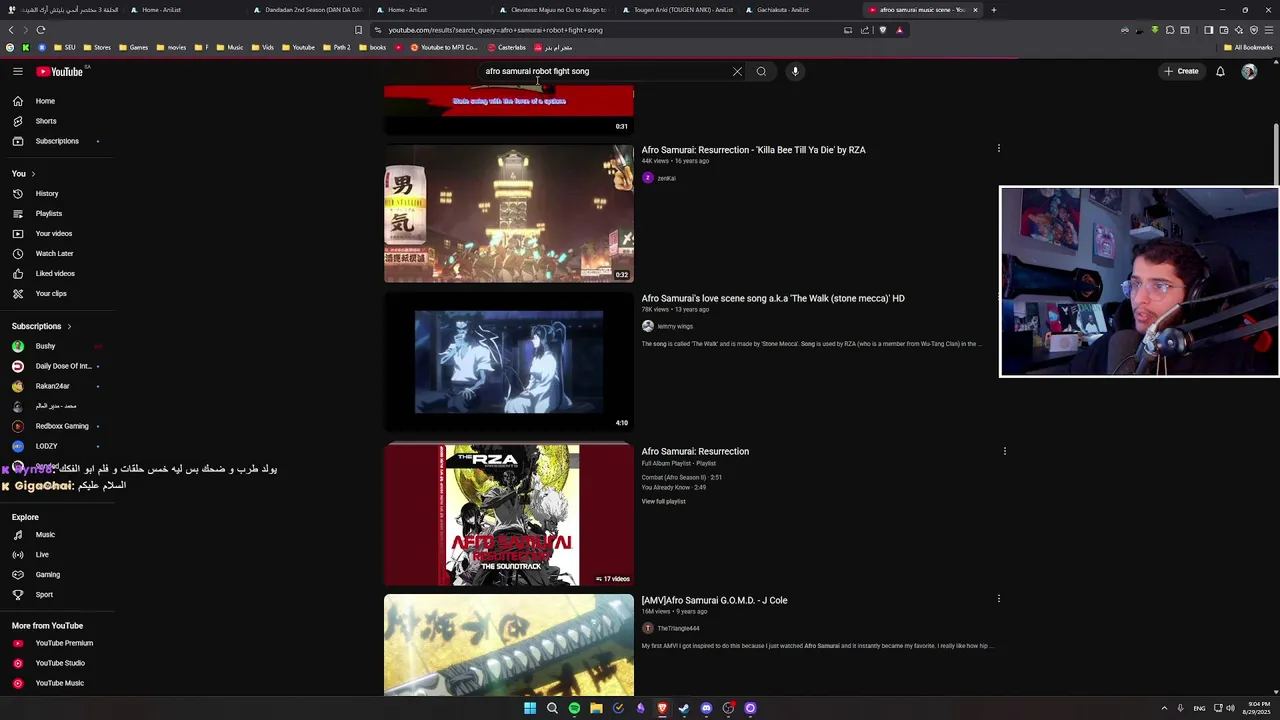Click View full playlist link
The width and height of the screenshot is (1280, 720).
tap(663, 501)
